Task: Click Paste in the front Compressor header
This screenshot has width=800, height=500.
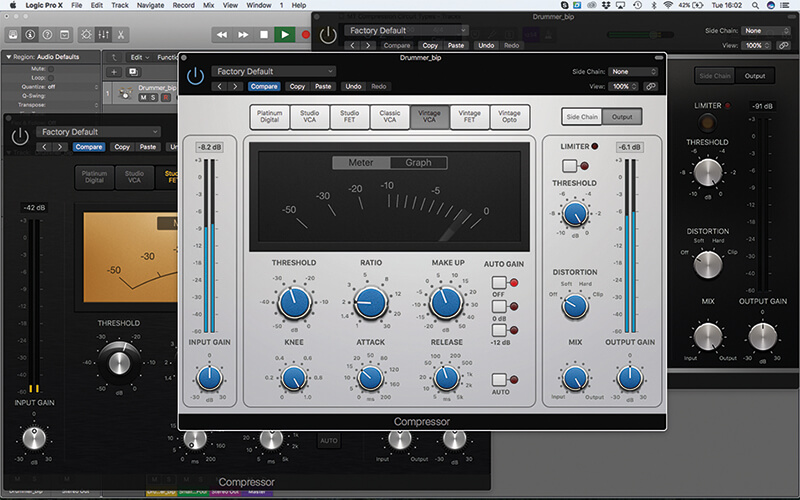Action: click(323, 86)
